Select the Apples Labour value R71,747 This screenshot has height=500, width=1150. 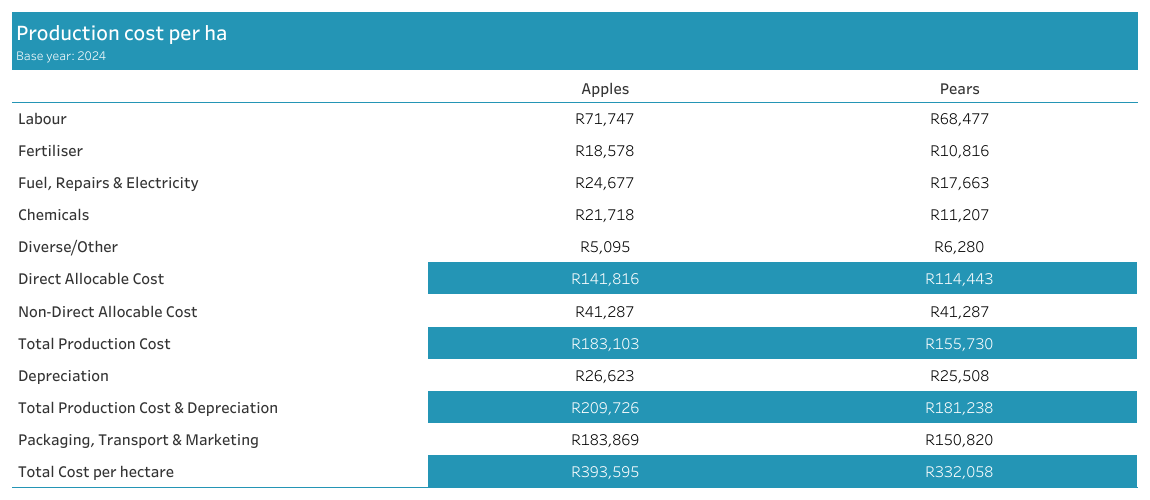605,119
